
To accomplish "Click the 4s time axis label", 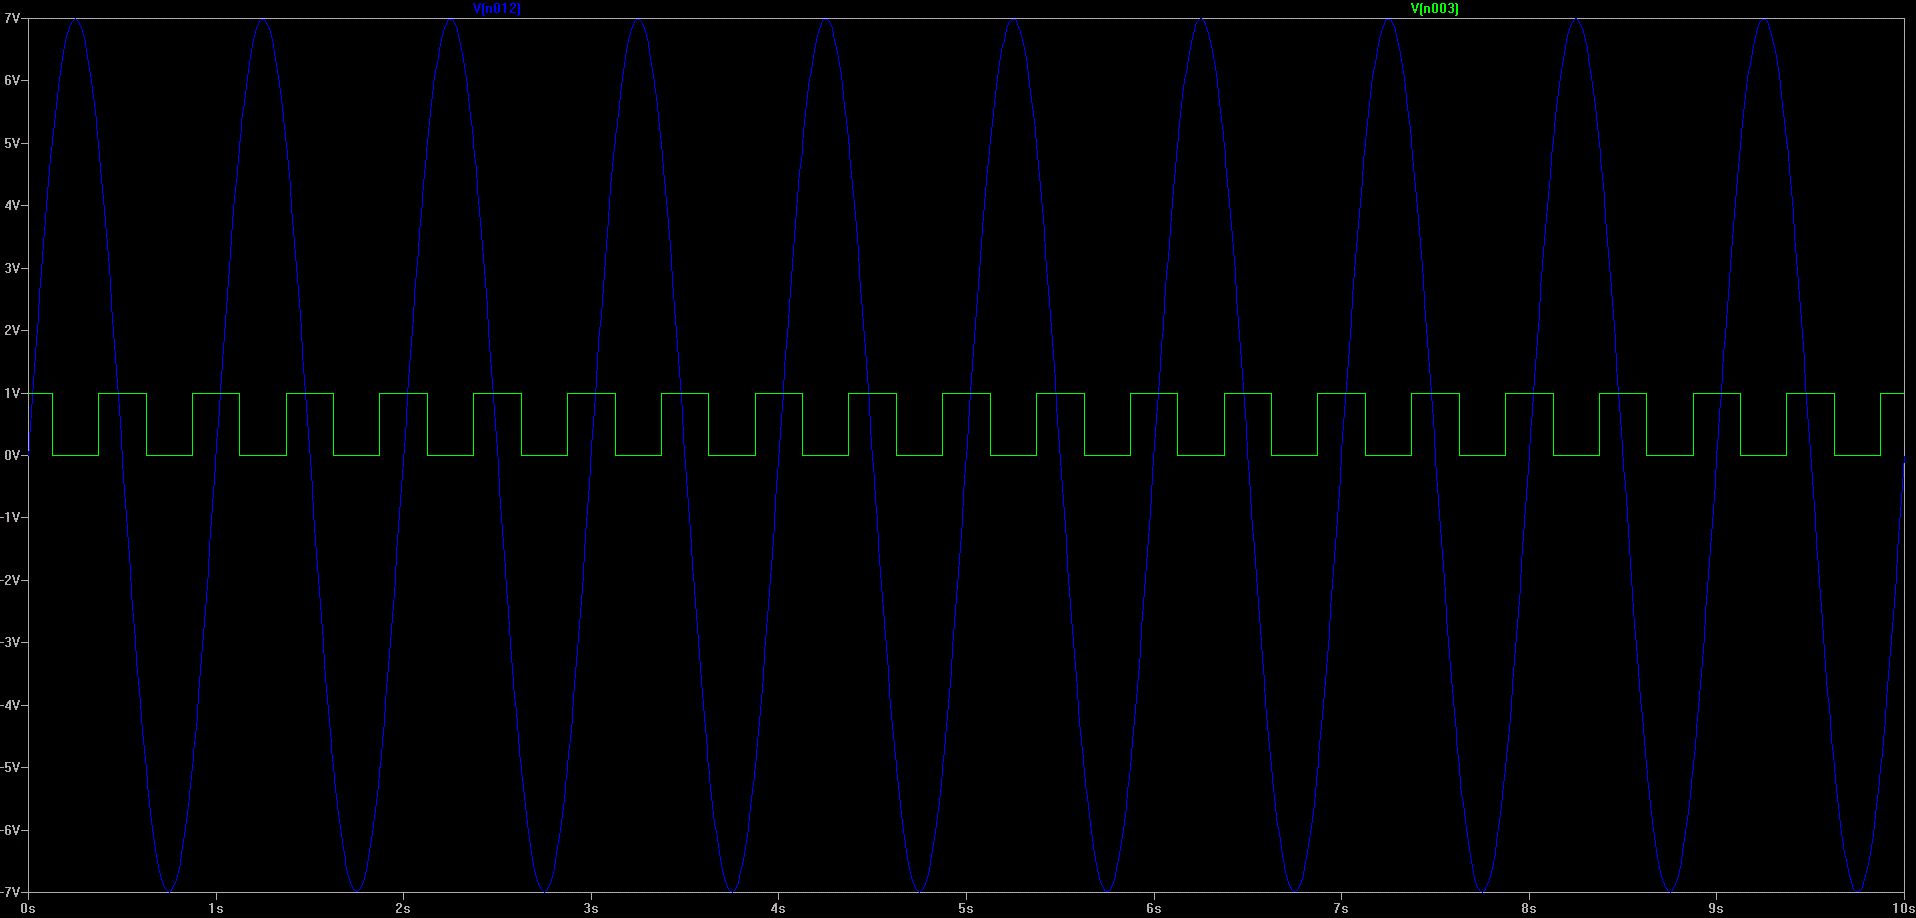I will click(778, 909).
